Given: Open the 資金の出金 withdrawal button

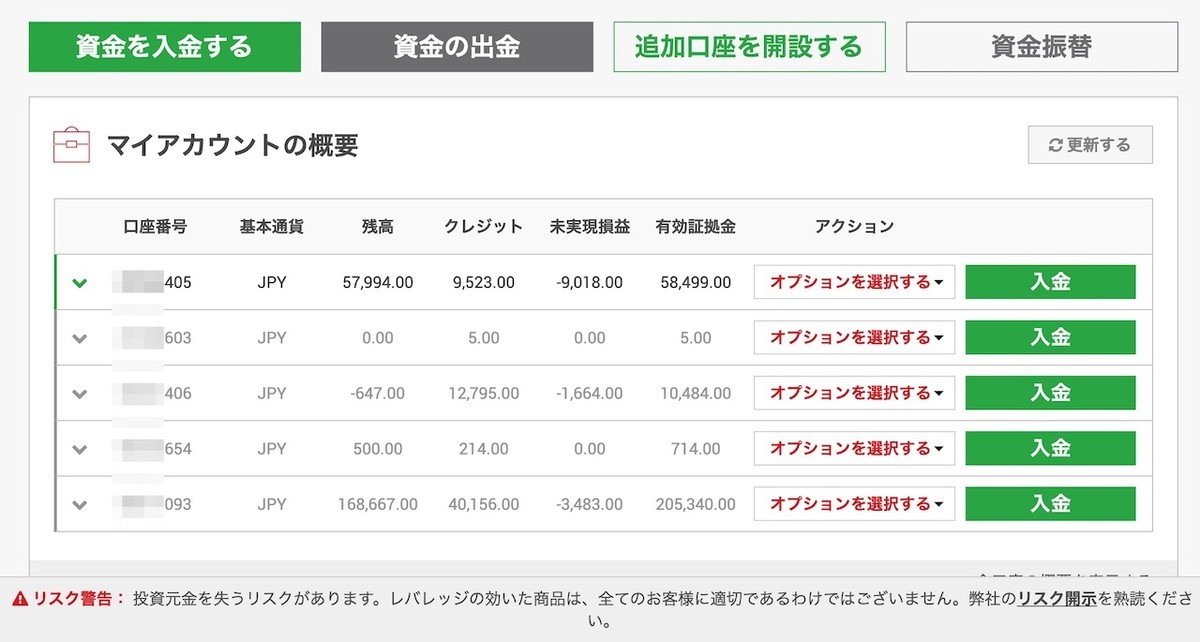Looking at the screenshot, I should [x=457, y=47].
